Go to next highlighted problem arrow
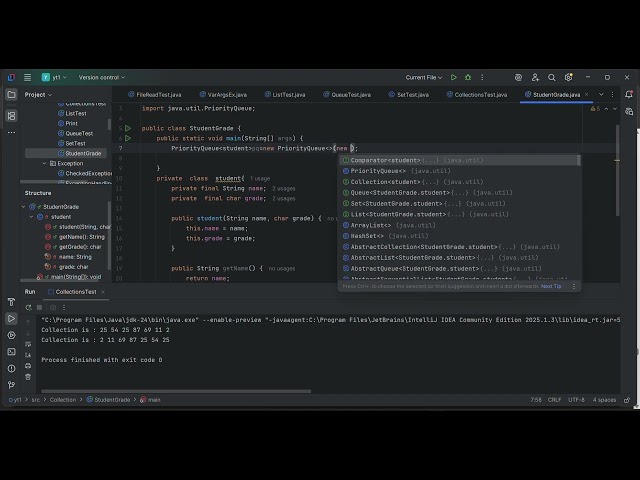Viewport: 640px width, 480px height. (615, 109)
